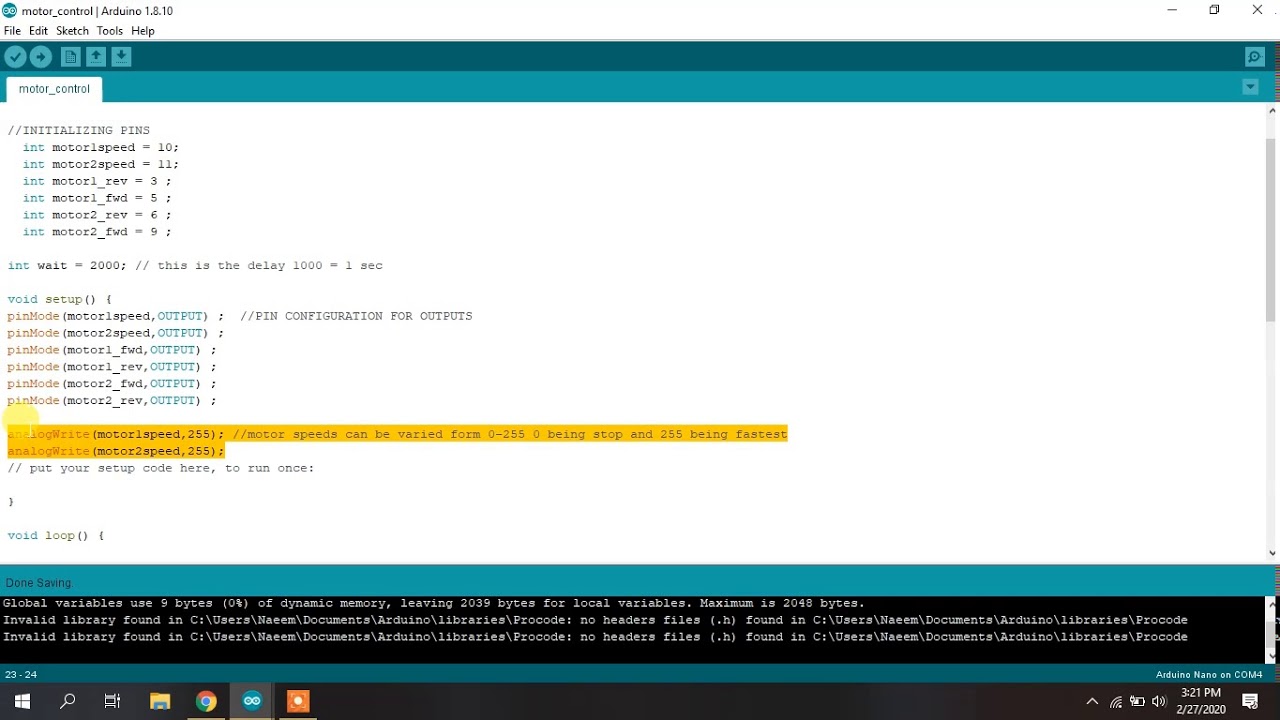Click the 'pinMode(motor2speed,OUTPUT)' line

pos(115,333)
